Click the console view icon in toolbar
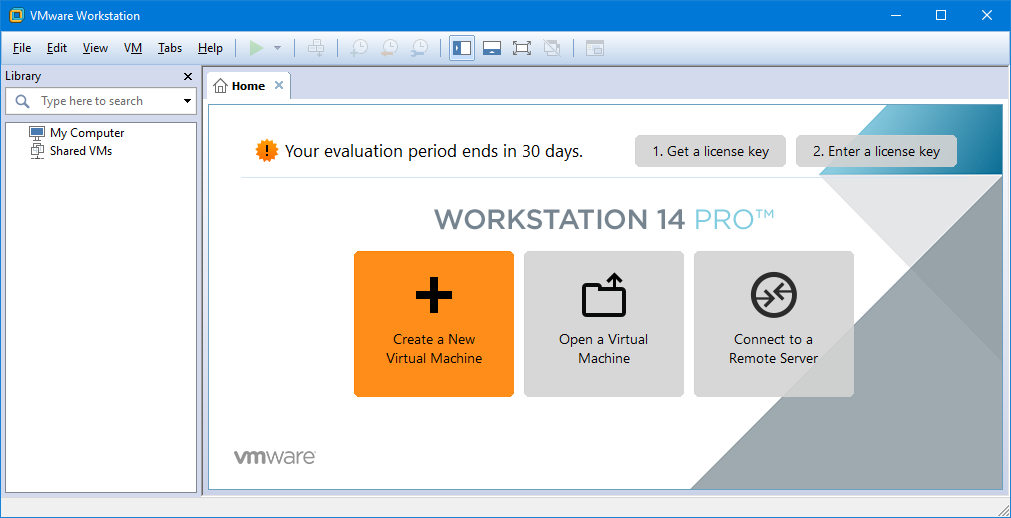This screenshot has width=1011, height=518. 595,48
